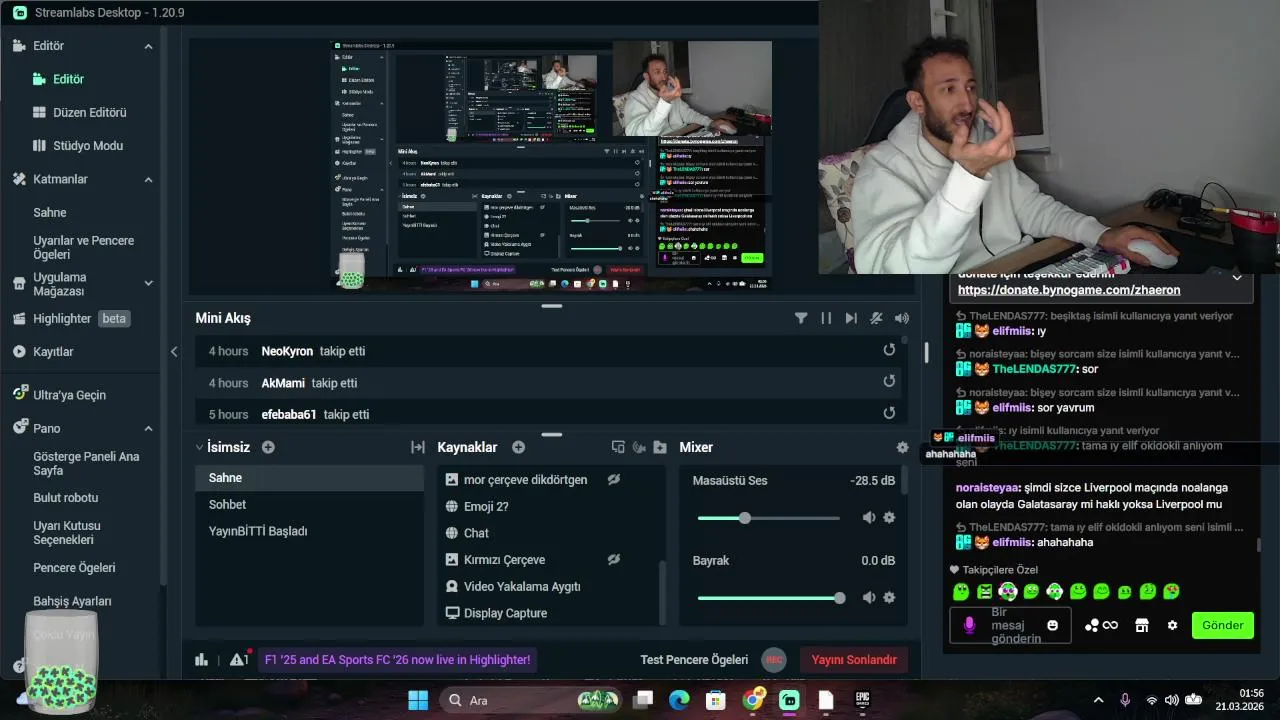Add a new scene with the plus icon
This screenshot has width=1280, height=720.
(268, 447)
